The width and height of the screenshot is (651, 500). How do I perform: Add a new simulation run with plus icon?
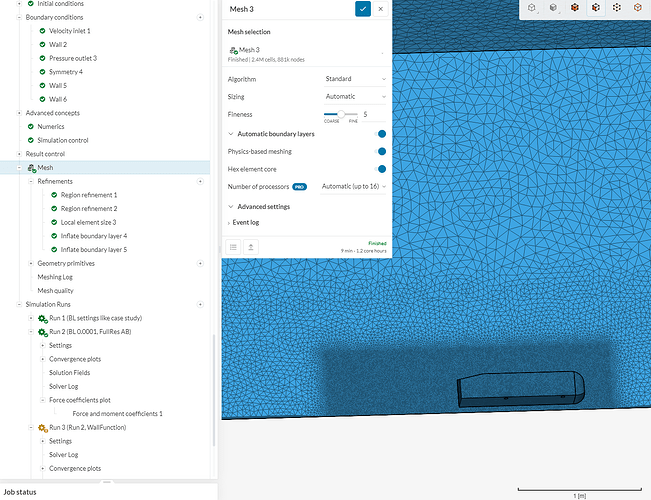point(200,304)
